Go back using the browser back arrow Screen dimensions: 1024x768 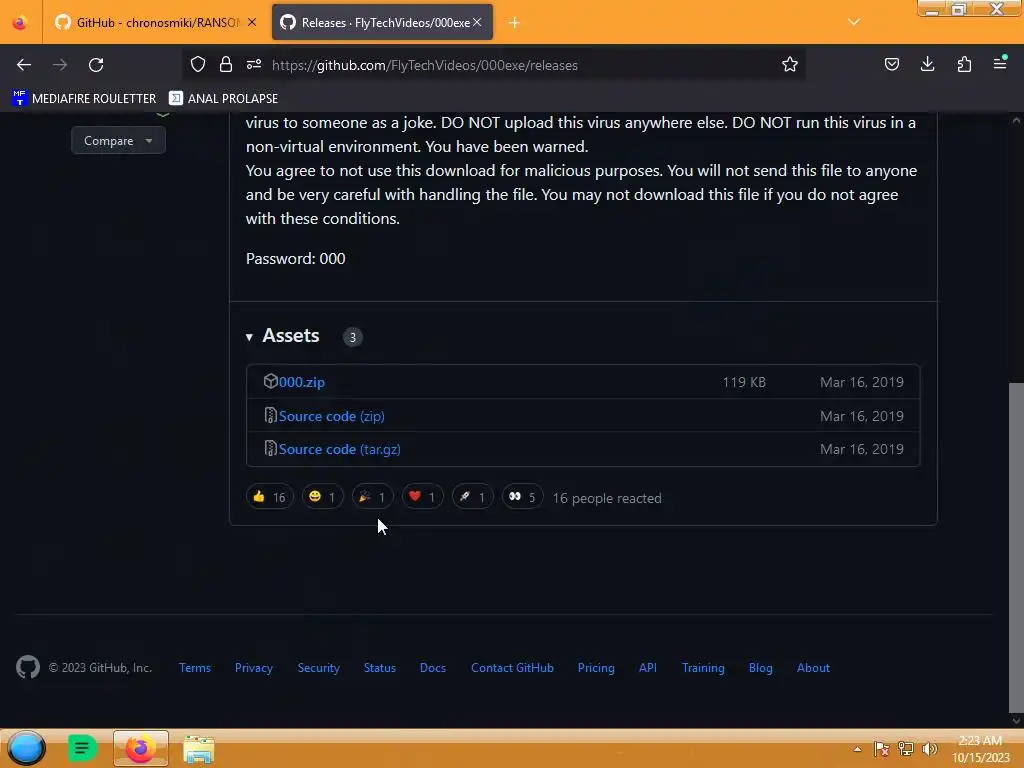click(24, 65)
